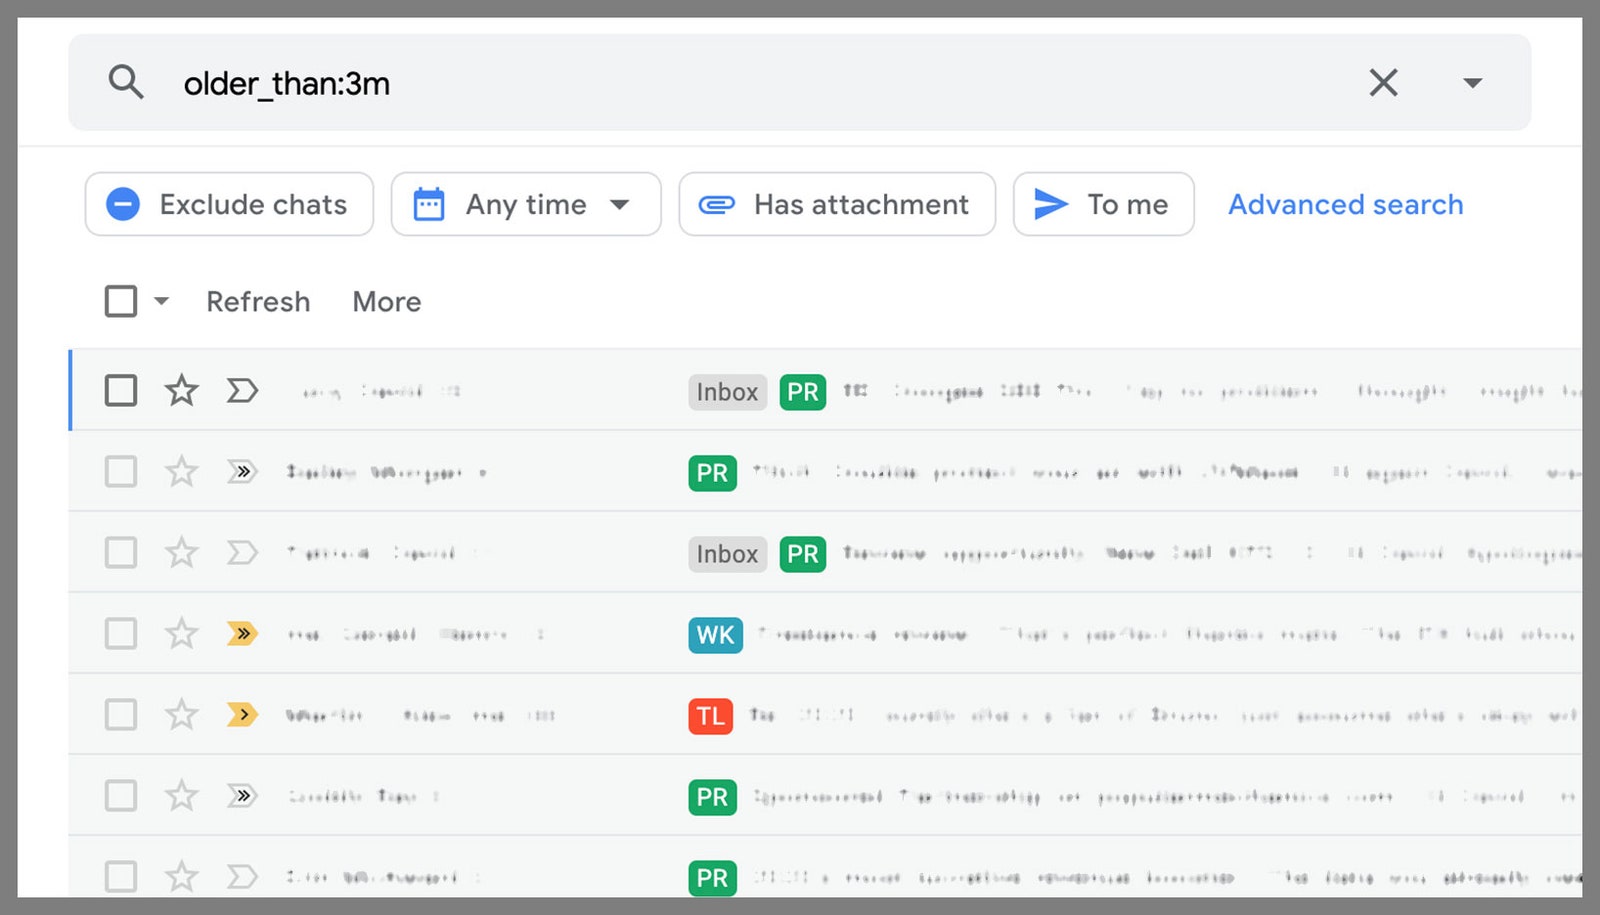Check the first email's checkbox
This screenshot has height=915, width=1600.
click(x=121, y=390)
